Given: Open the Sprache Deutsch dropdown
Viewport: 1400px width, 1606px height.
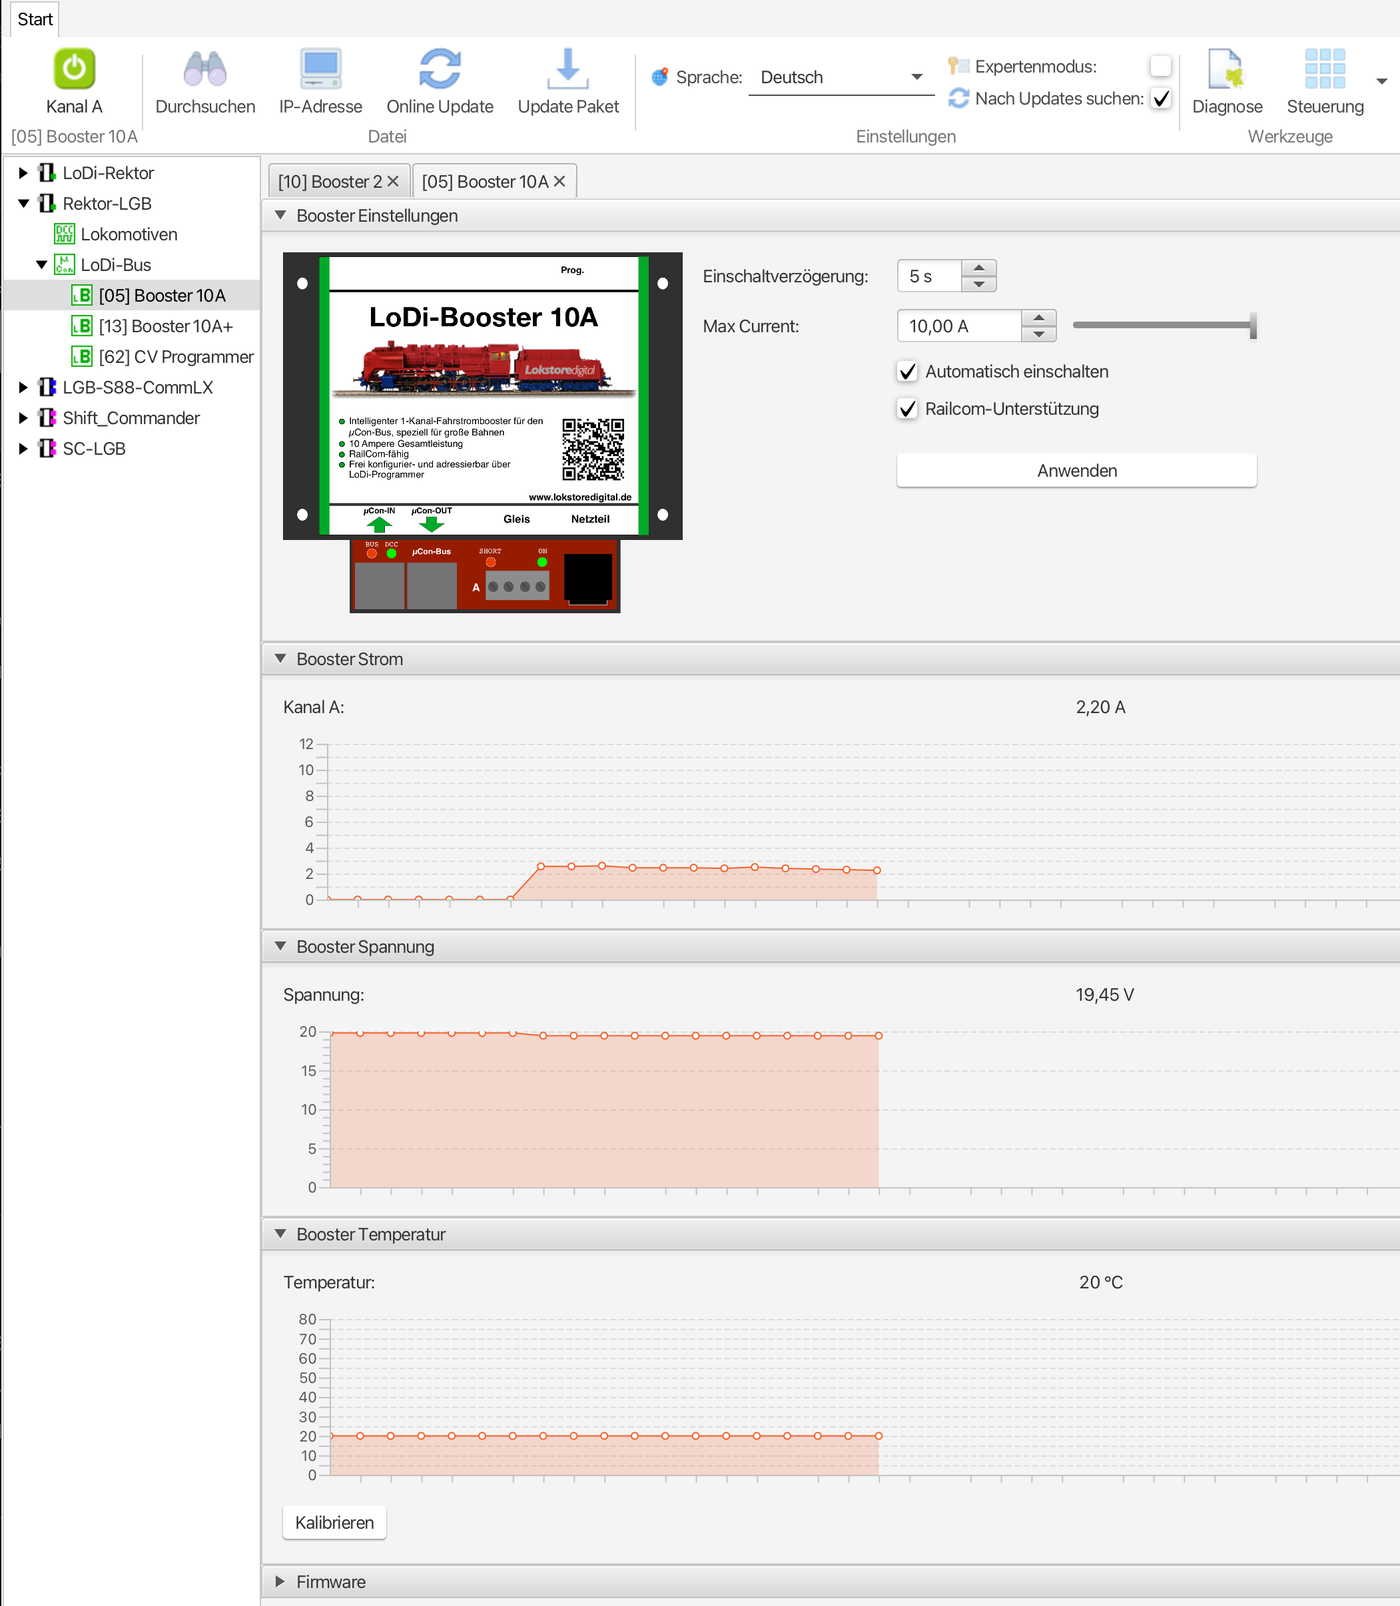Looking at the screenshot, I should point(841,77).
